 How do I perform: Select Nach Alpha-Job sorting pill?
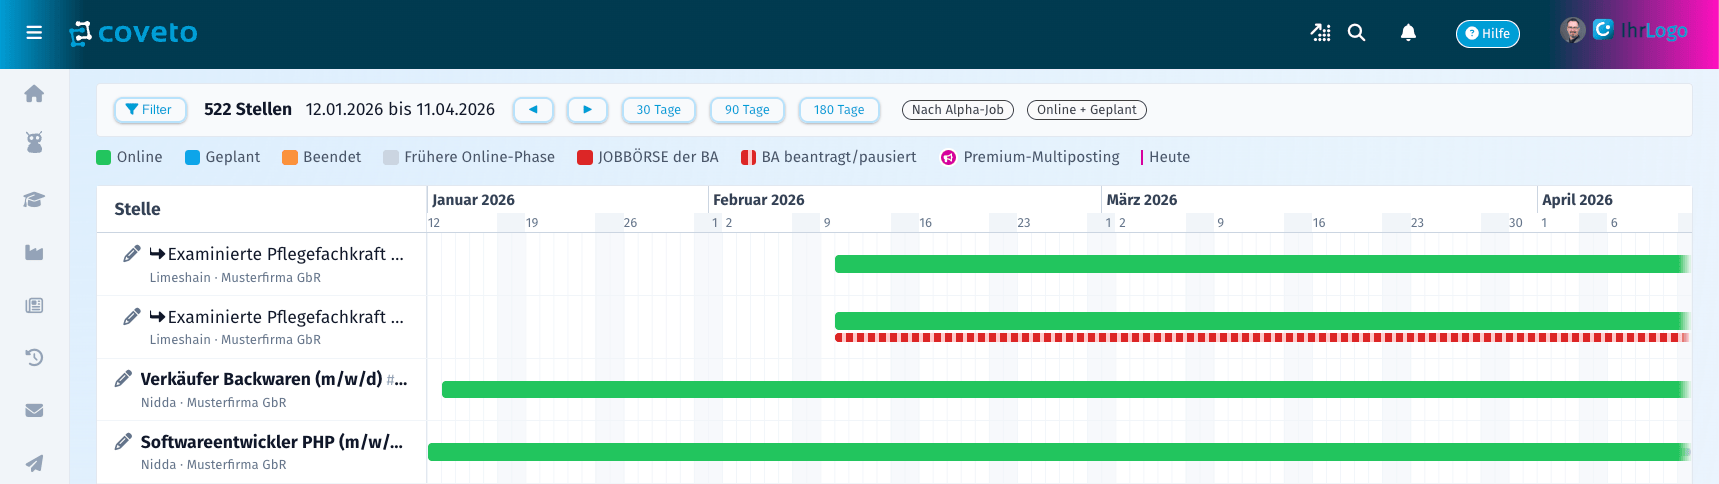point(958,110)
